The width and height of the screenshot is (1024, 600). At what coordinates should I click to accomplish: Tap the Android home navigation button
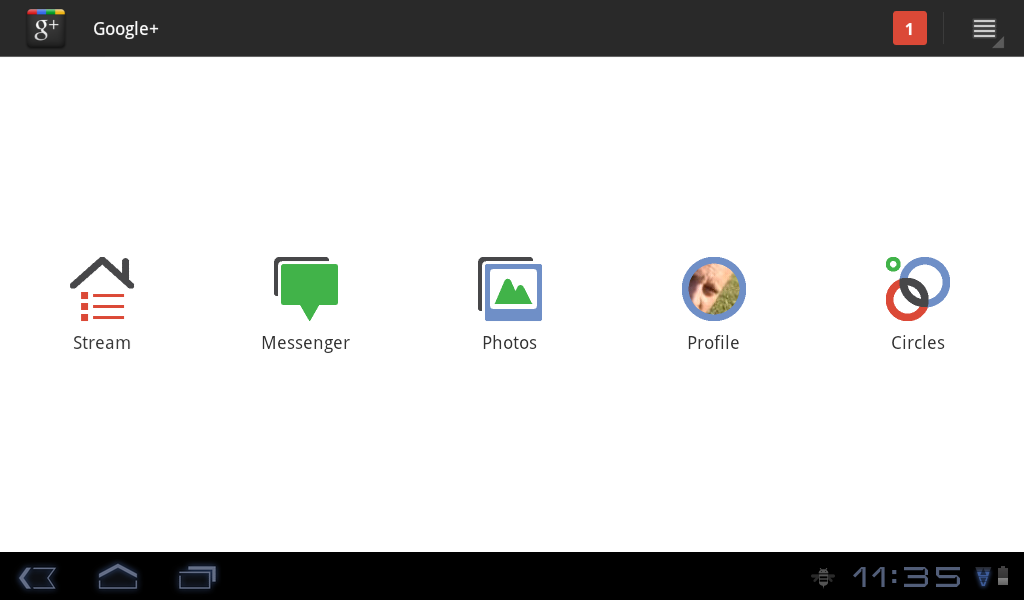[118, 576]
